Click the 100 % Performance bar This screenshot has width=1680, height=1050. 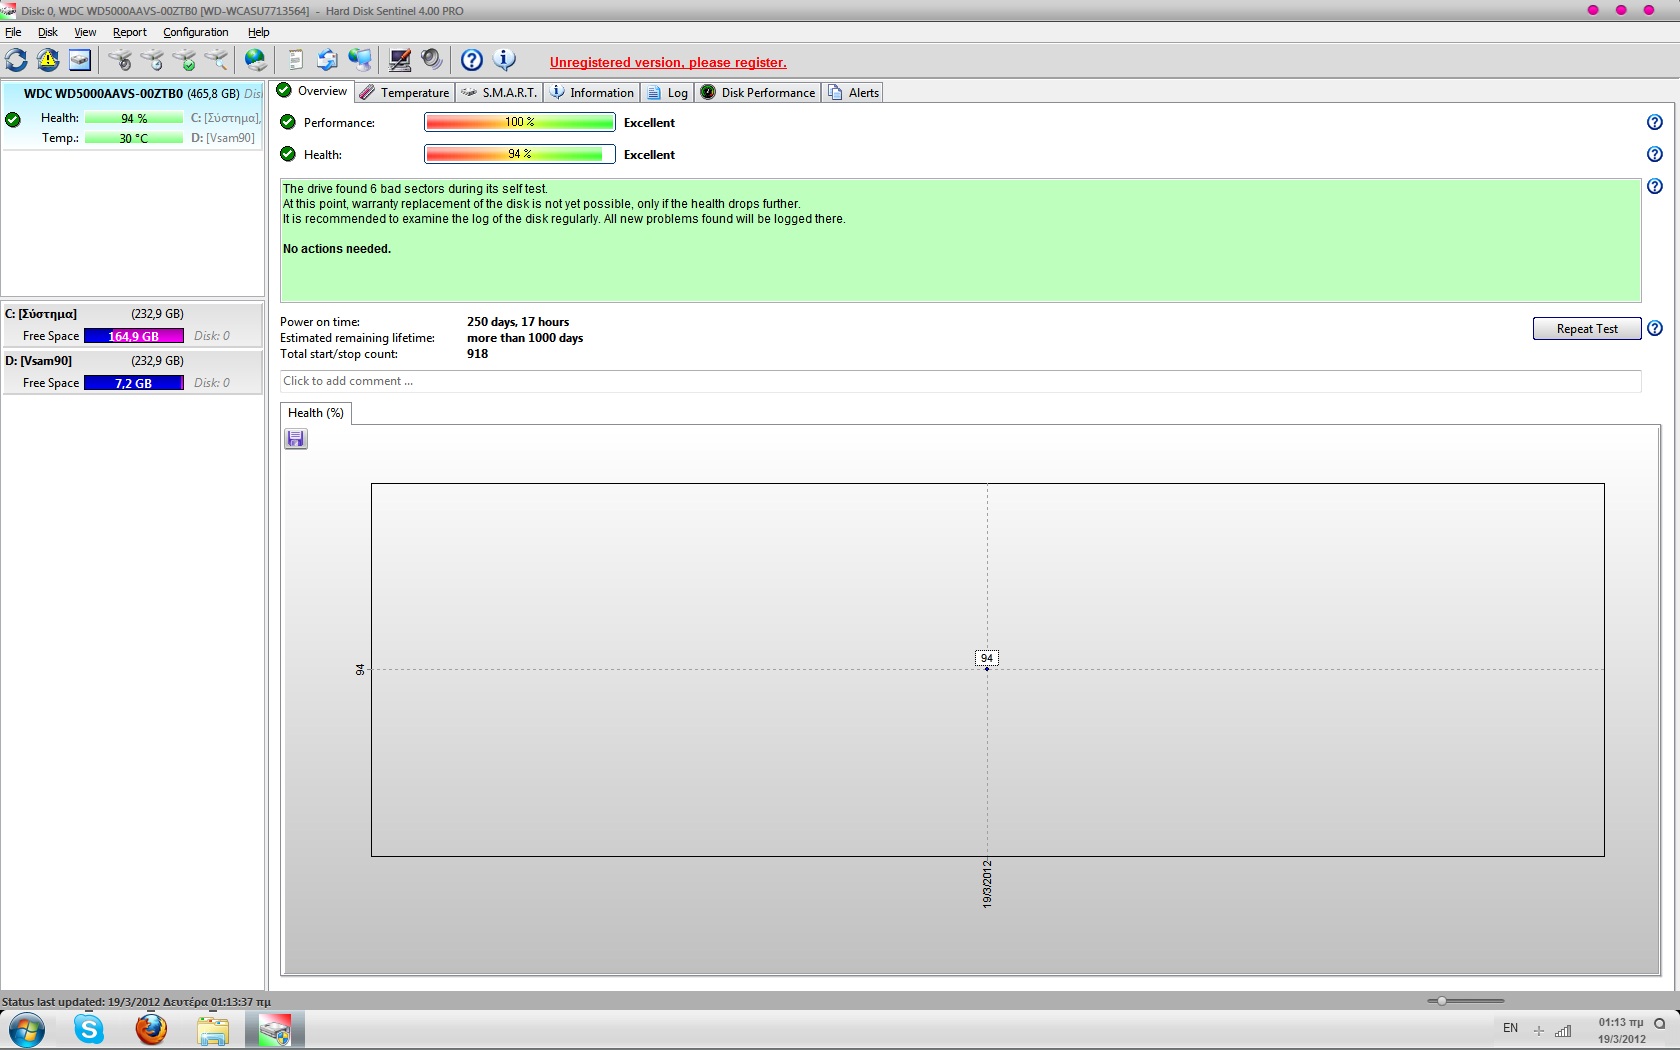tap(520, 122)
